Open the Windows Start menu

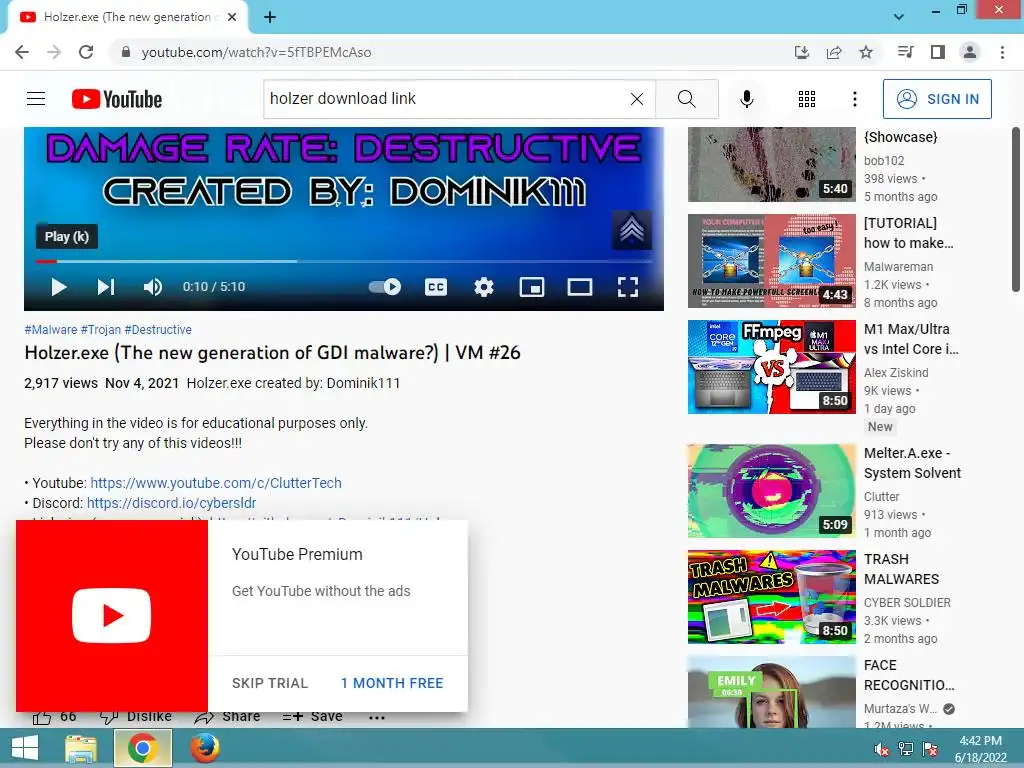pos(25,748)
